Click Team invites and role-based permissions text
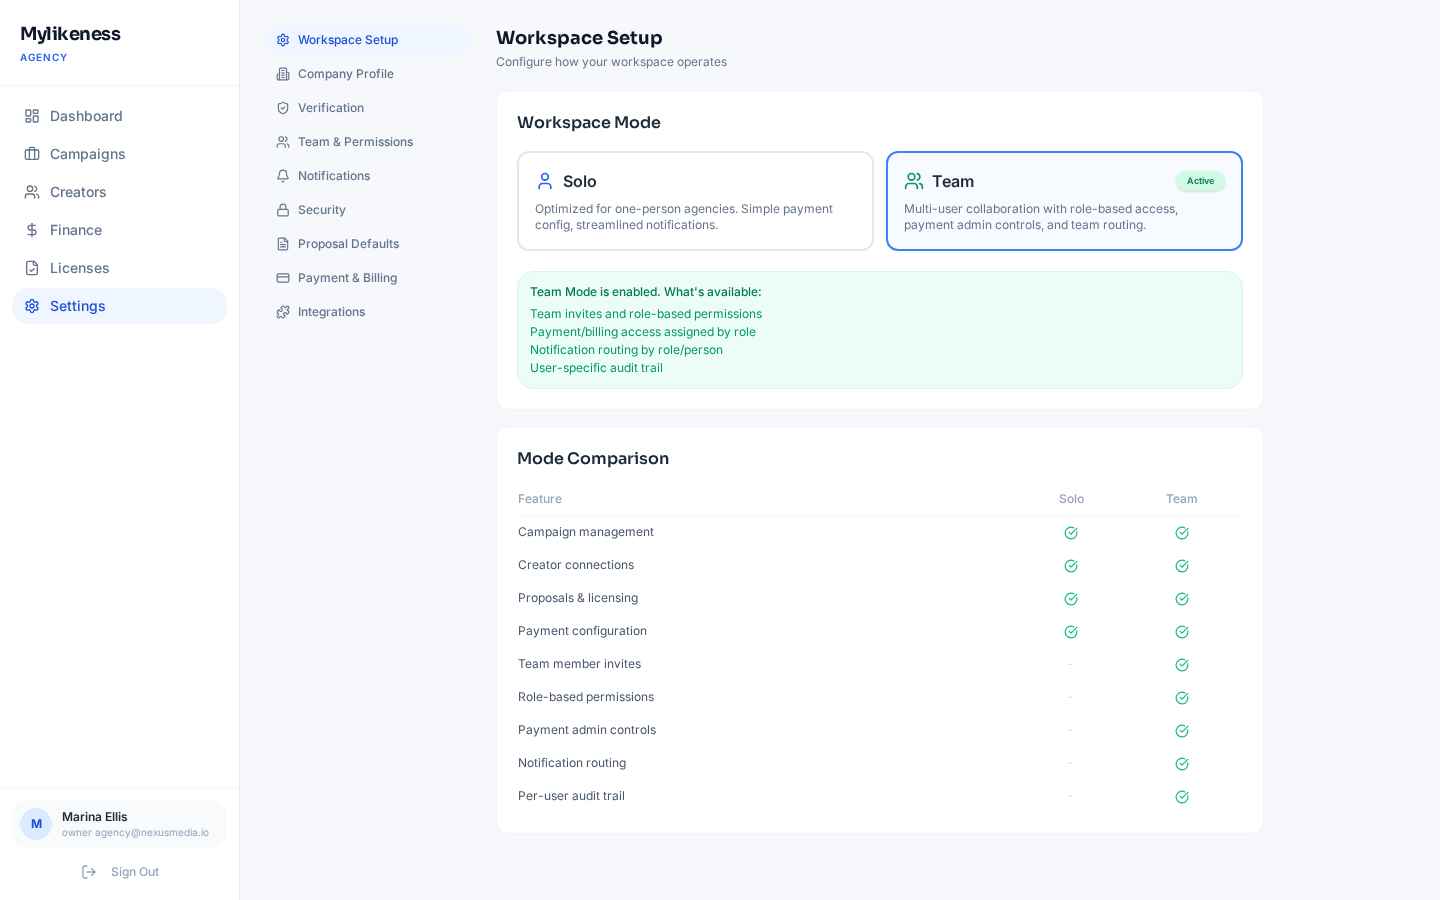 (x=646, y=314)
